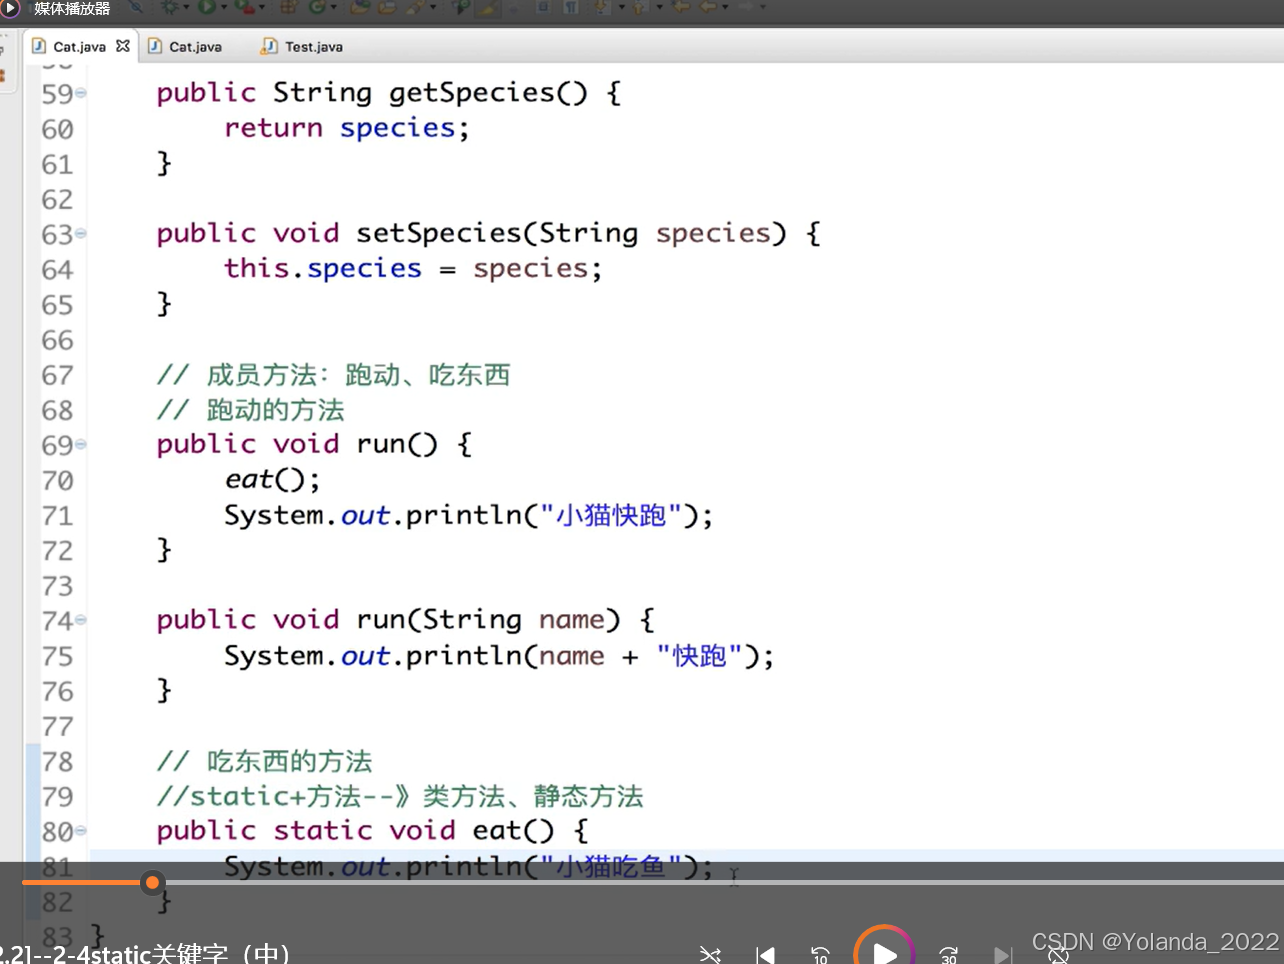Click the string "小猫快跑" on line 71
This screenshot has width=1284, height=964.
pyautogui.click(x=611, y=515)
